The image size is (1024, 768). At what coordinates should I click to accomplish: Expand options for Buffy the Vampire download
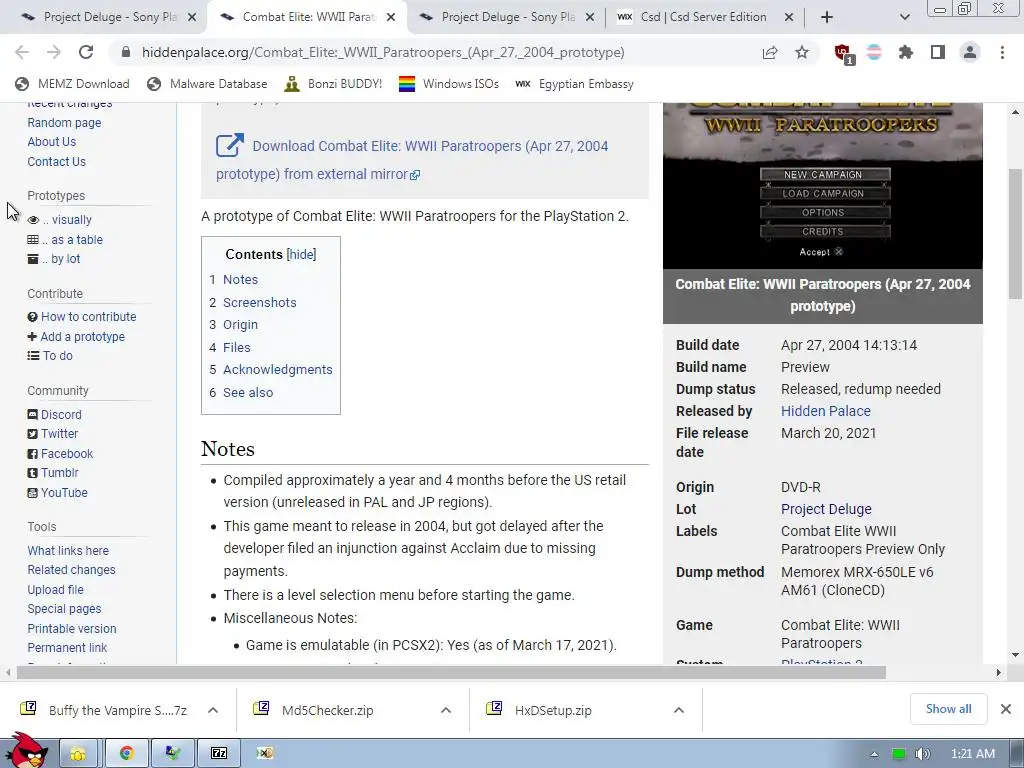click(213, 710)
